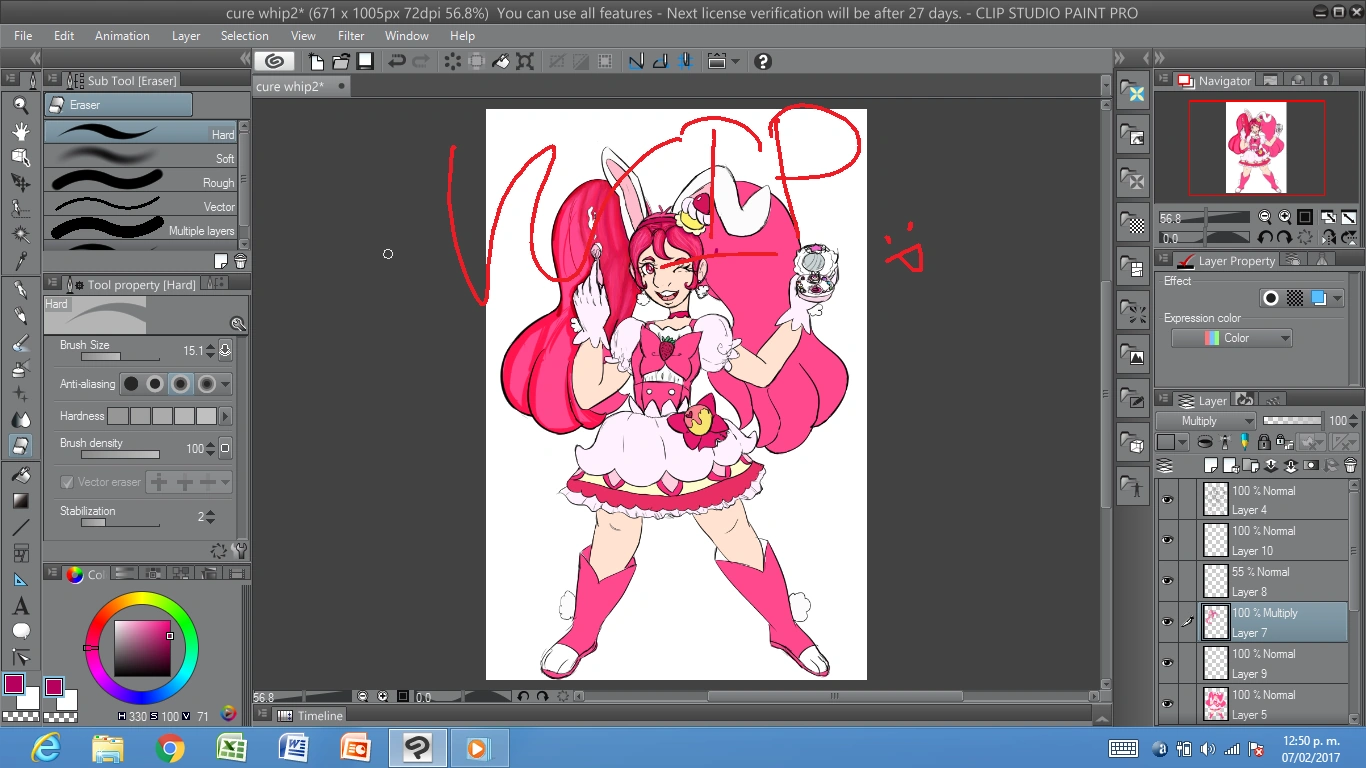Expand the Anti-aliasing options arrow
The height and width of the screenshot is (768, 1366).
pos(226,384)
